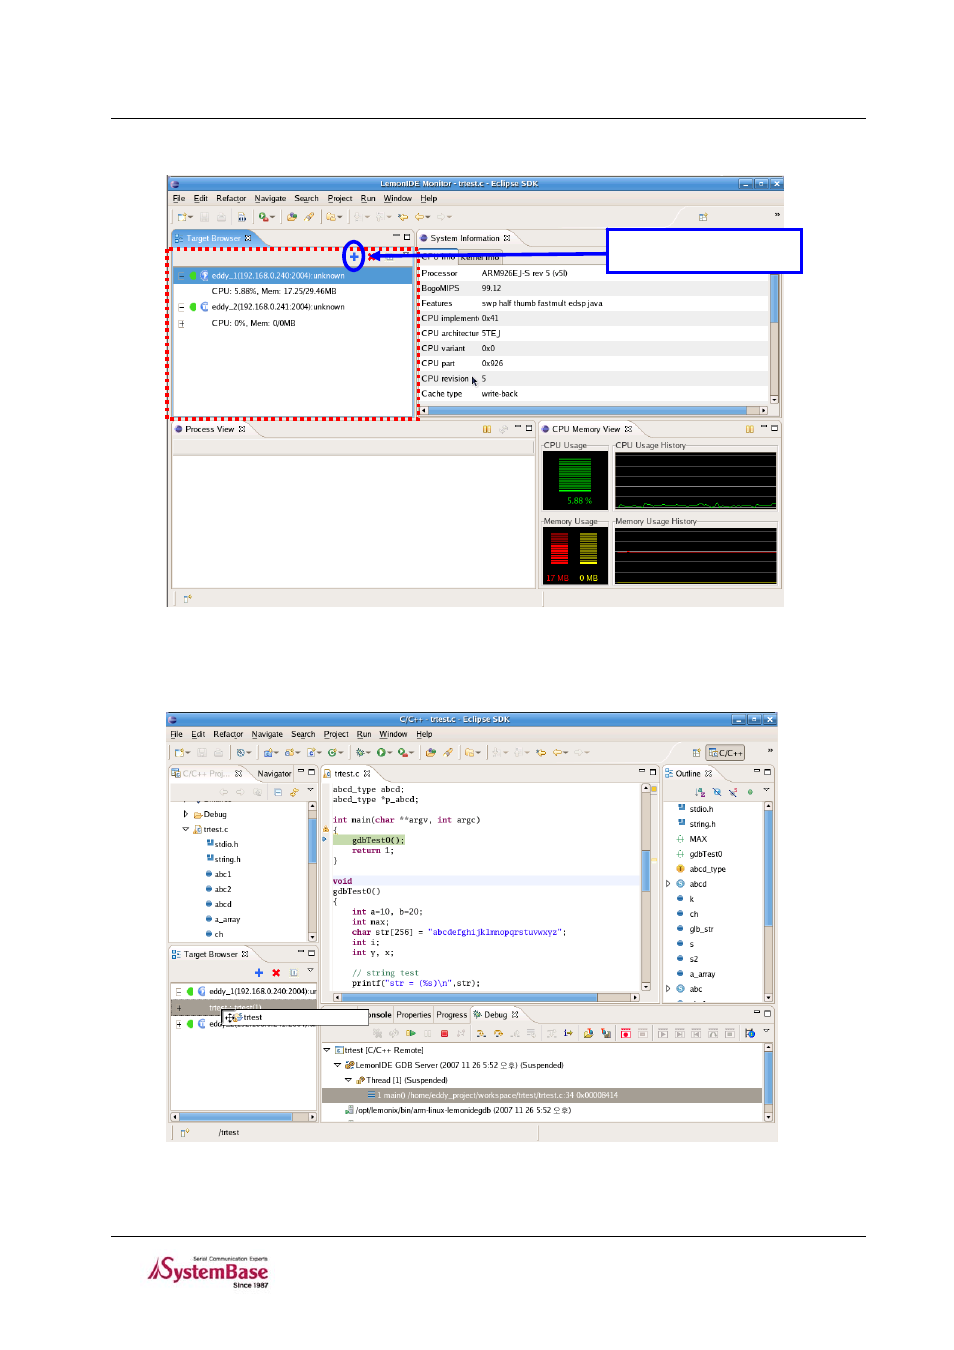Open Help menu in C/C++ window

(424, 734)
